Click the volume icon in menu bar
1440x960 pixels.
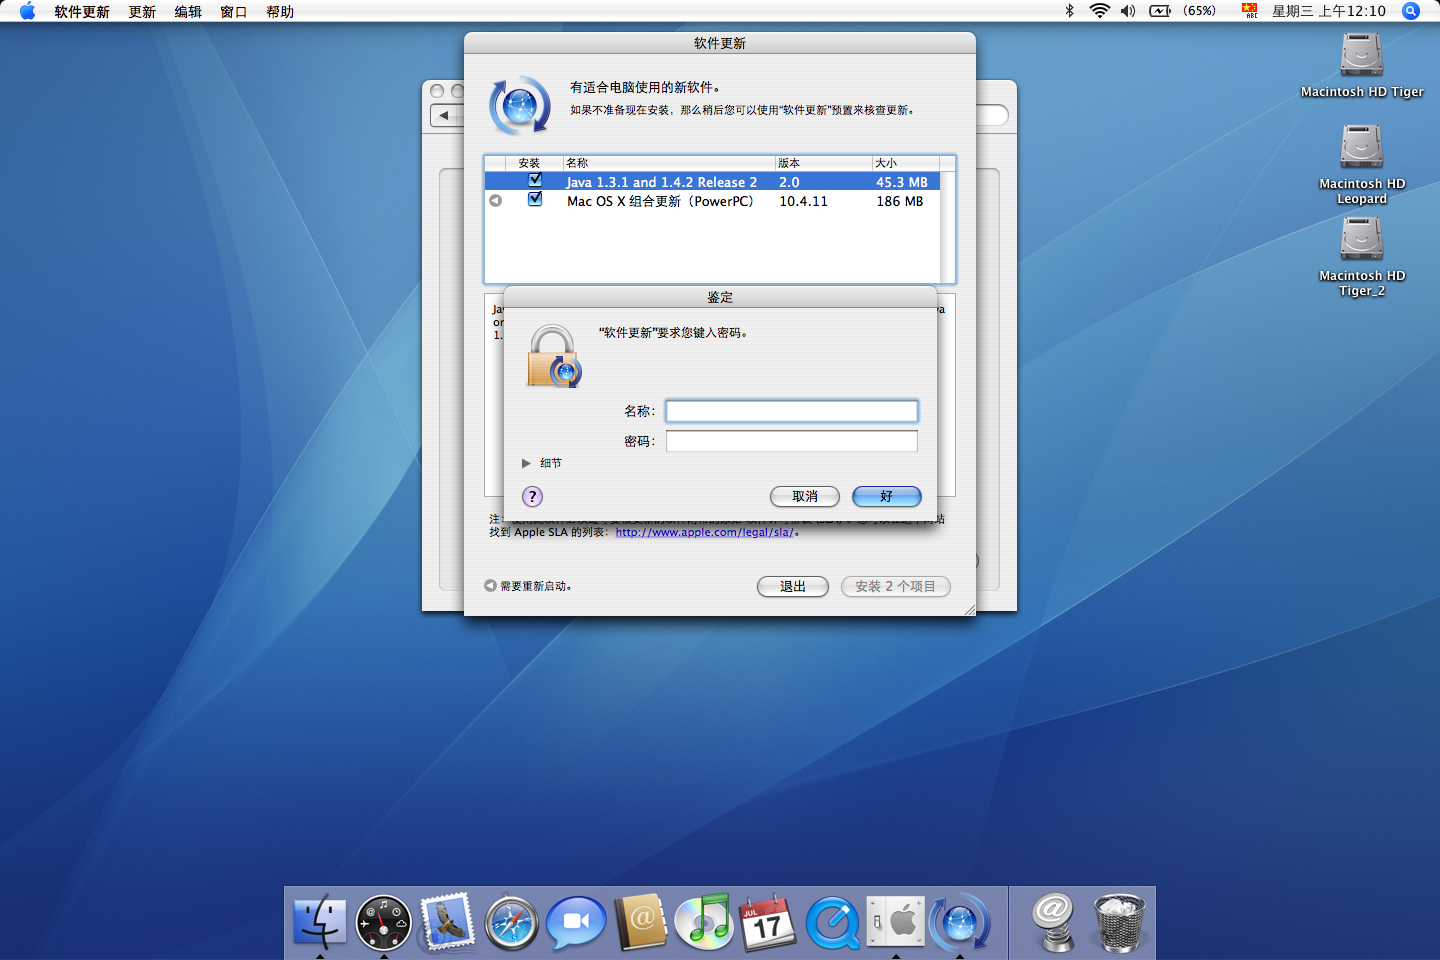[x=1128, y=11]
